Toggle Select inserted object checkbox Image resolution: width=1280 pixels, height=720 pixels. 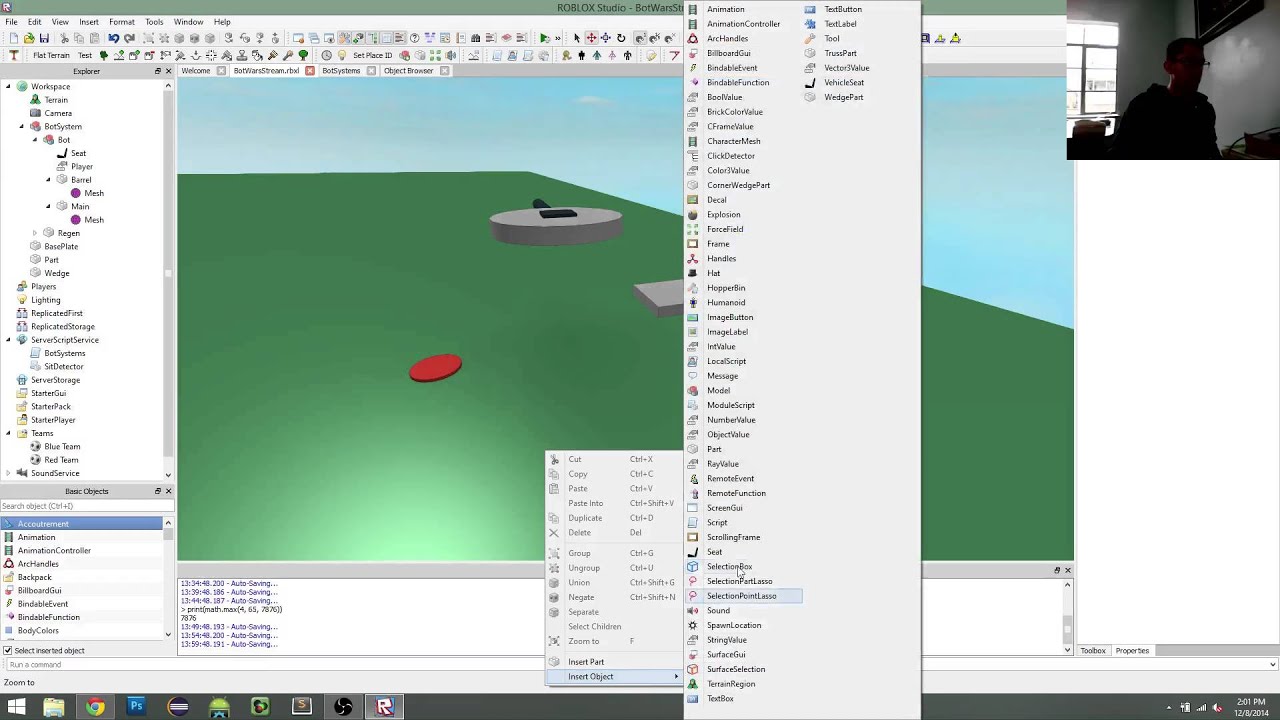coord(7,650)
